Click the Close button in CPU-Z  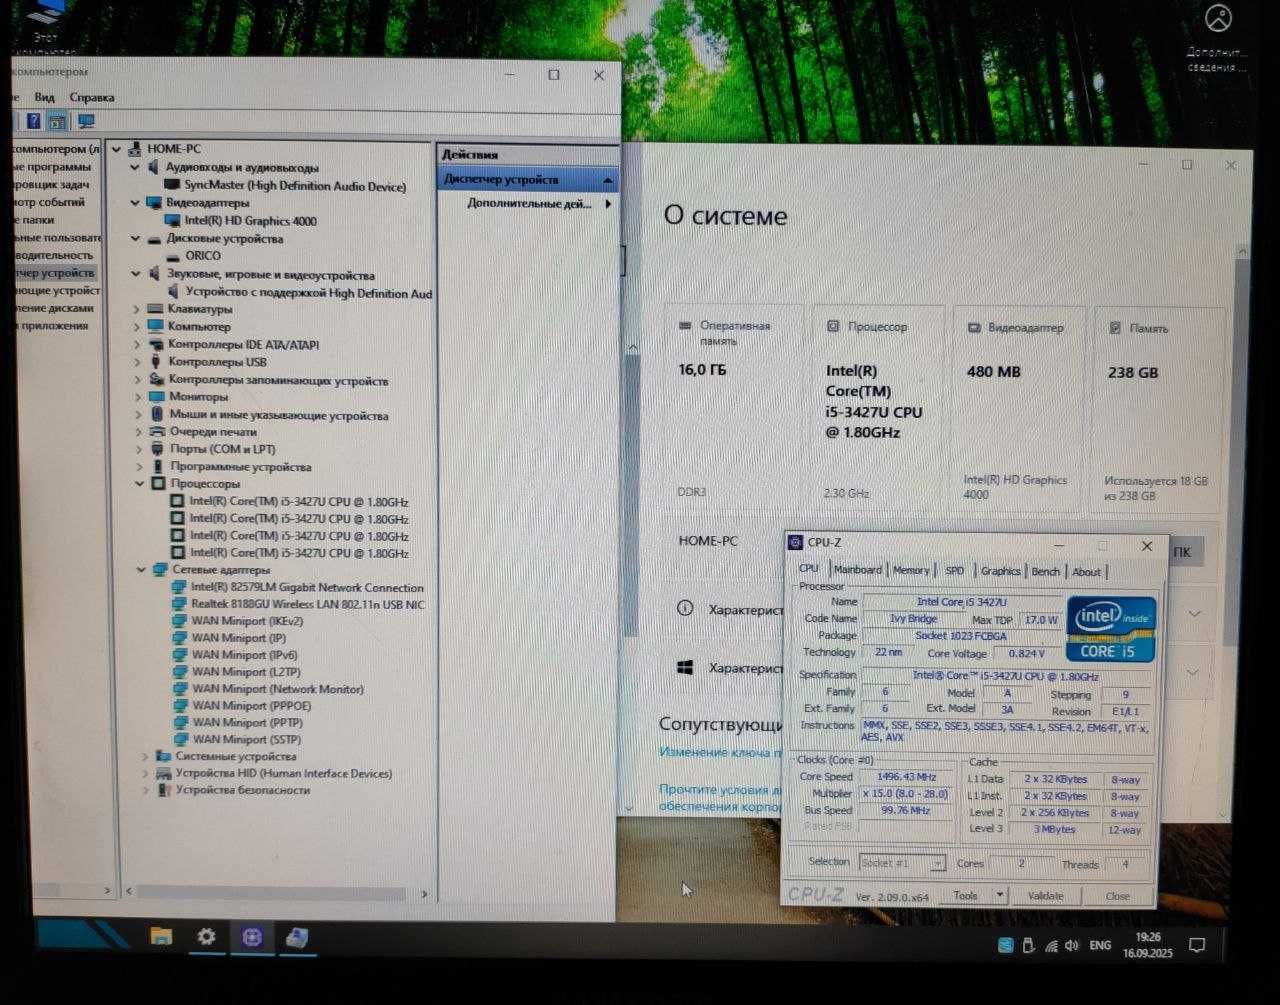coord(1118,897)
